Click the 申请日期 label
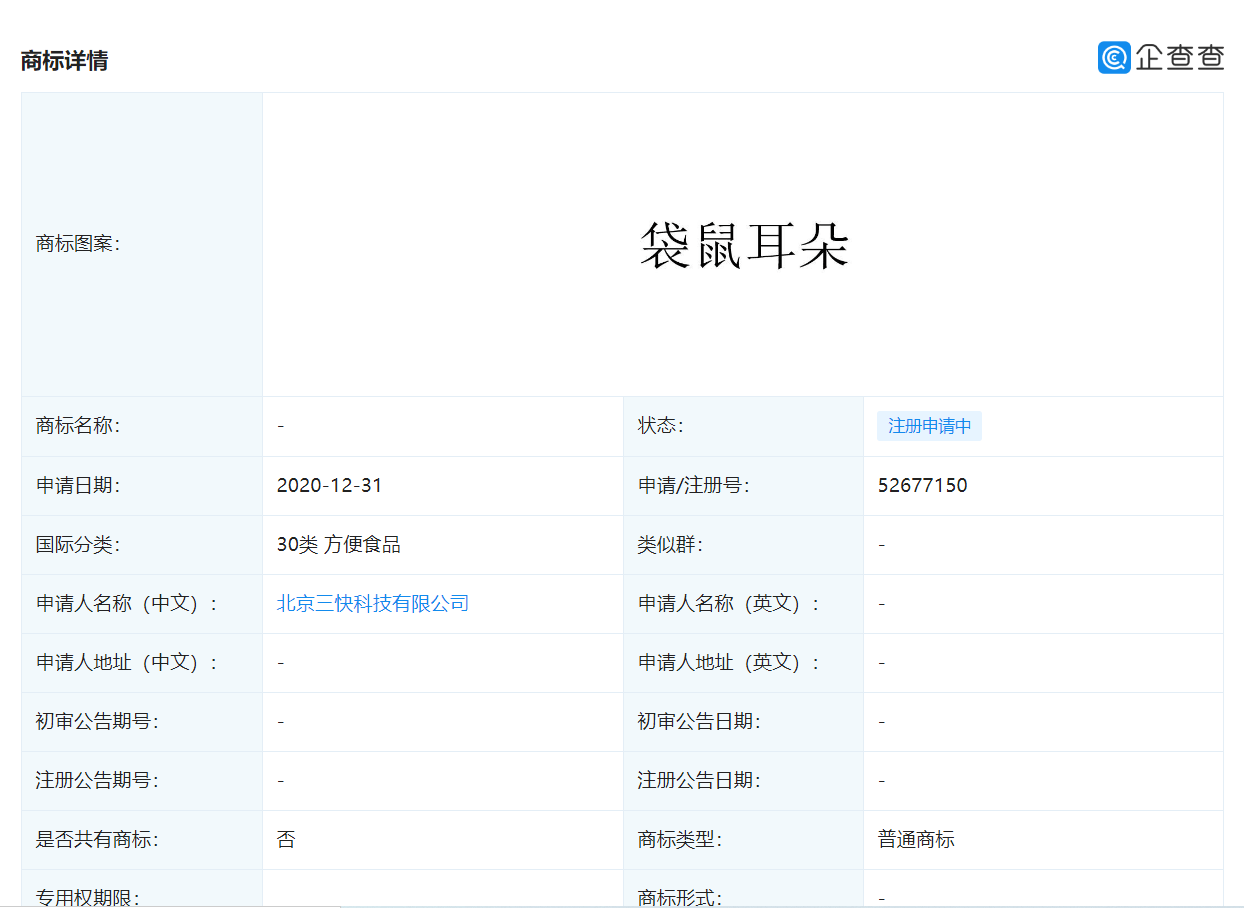 pos(78,486)
